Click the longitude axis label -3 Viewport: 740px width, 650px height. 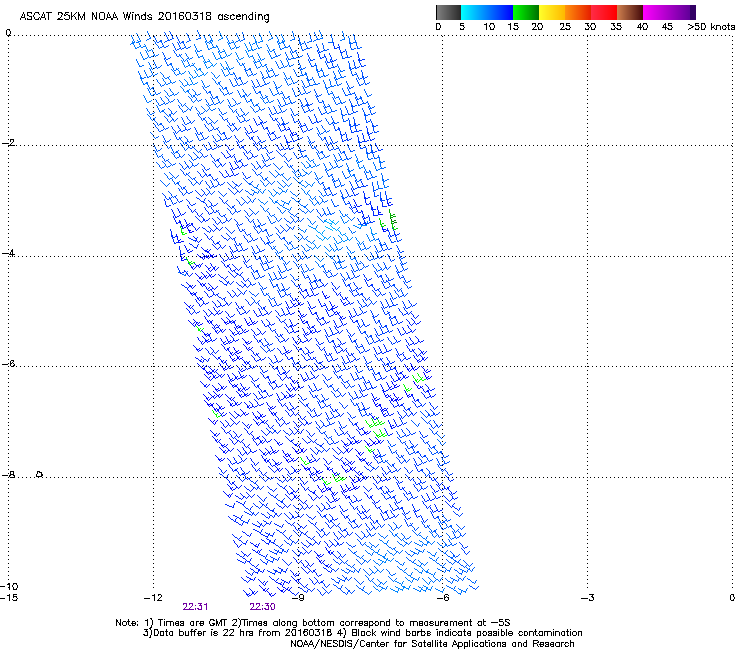coord(587,598)
